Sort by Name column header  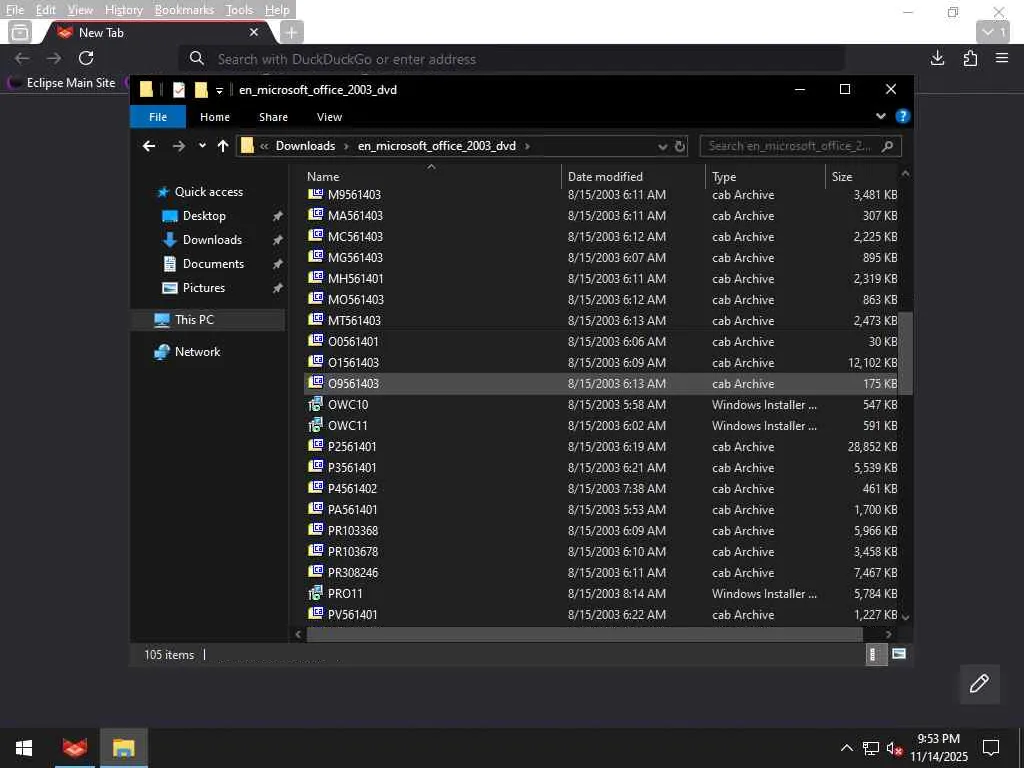[x=431, y=176]
